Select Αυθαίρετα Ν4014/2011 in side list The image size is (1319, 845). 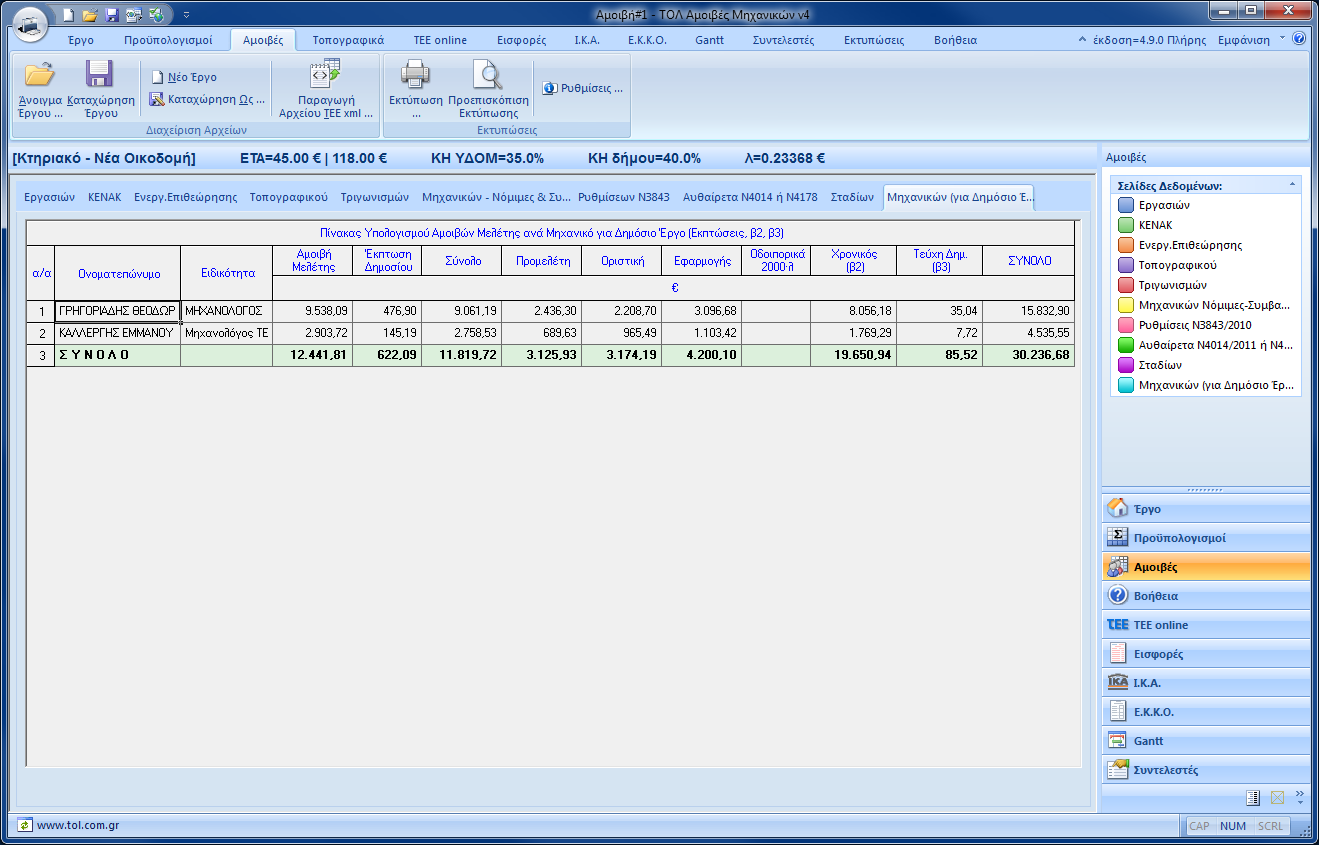[1206, 345]
